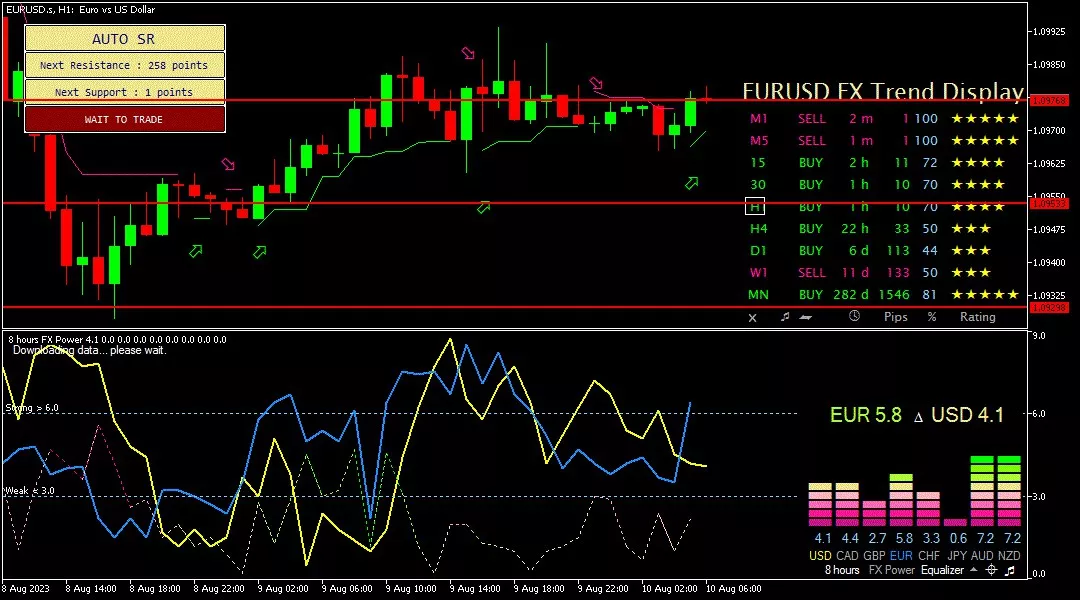This screenshot has width=1080, height=600.
Task: Switch to W1 timeframe in FX Trend panel
Action: (758, 273)
